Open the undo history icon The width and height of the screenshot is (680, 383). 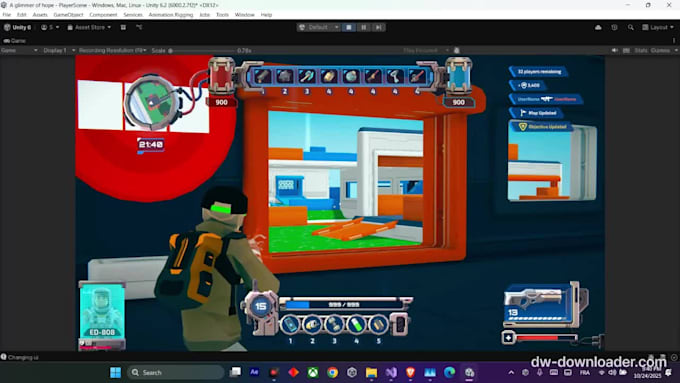[615, 27]
